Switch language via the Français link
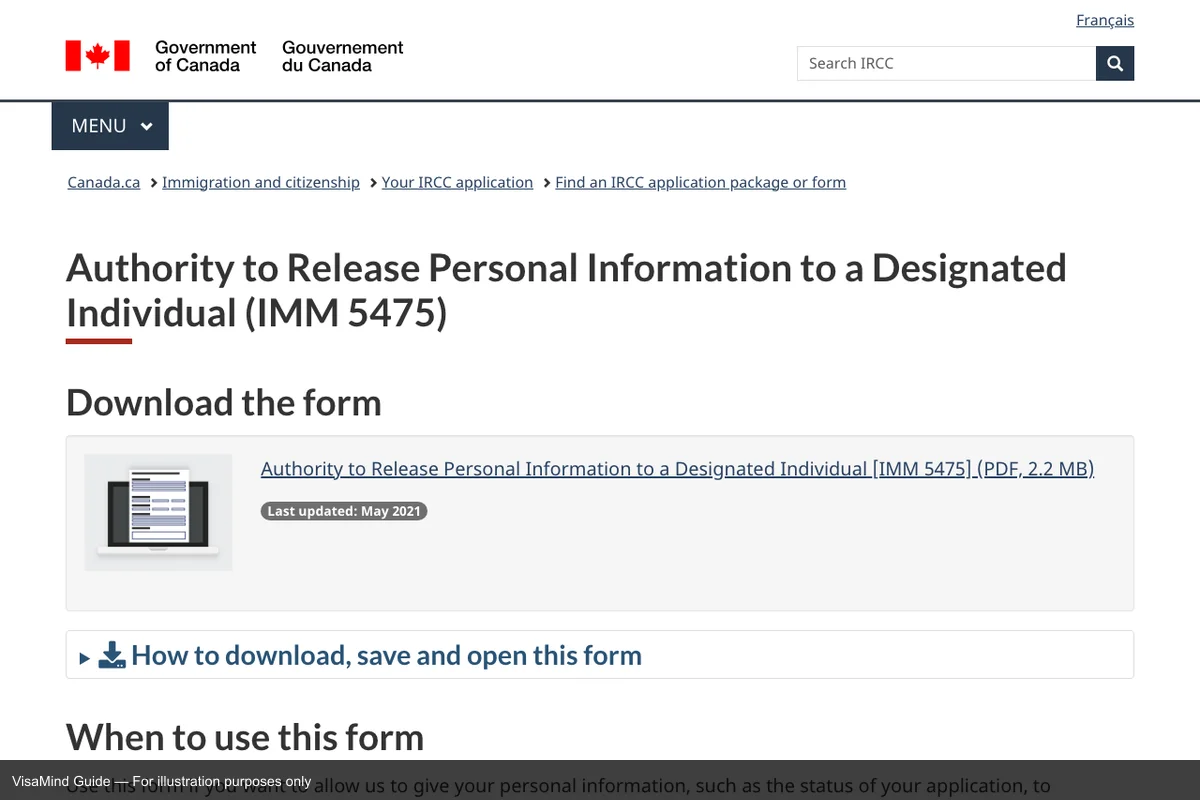This screenshot has width=1200, height=800. [1104, 20]
